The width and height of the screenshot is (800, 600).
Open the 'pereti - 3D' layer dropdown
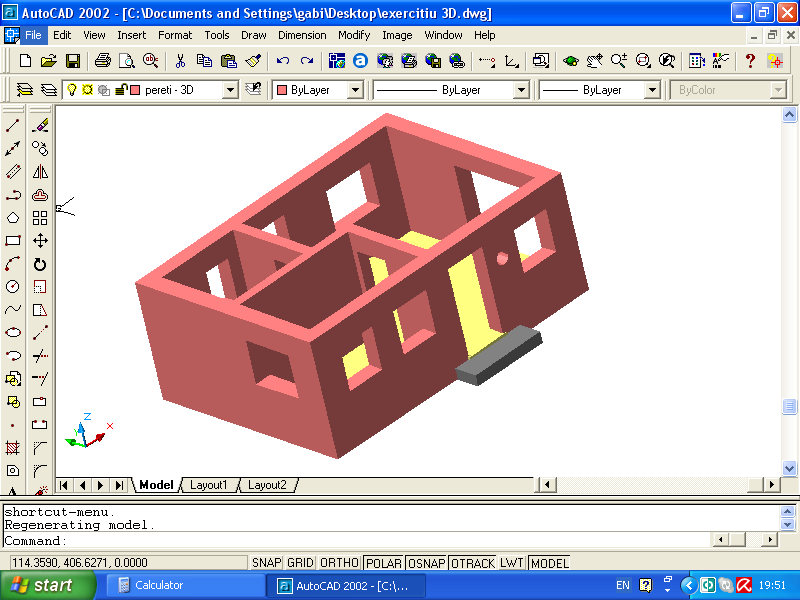(231, 90)
